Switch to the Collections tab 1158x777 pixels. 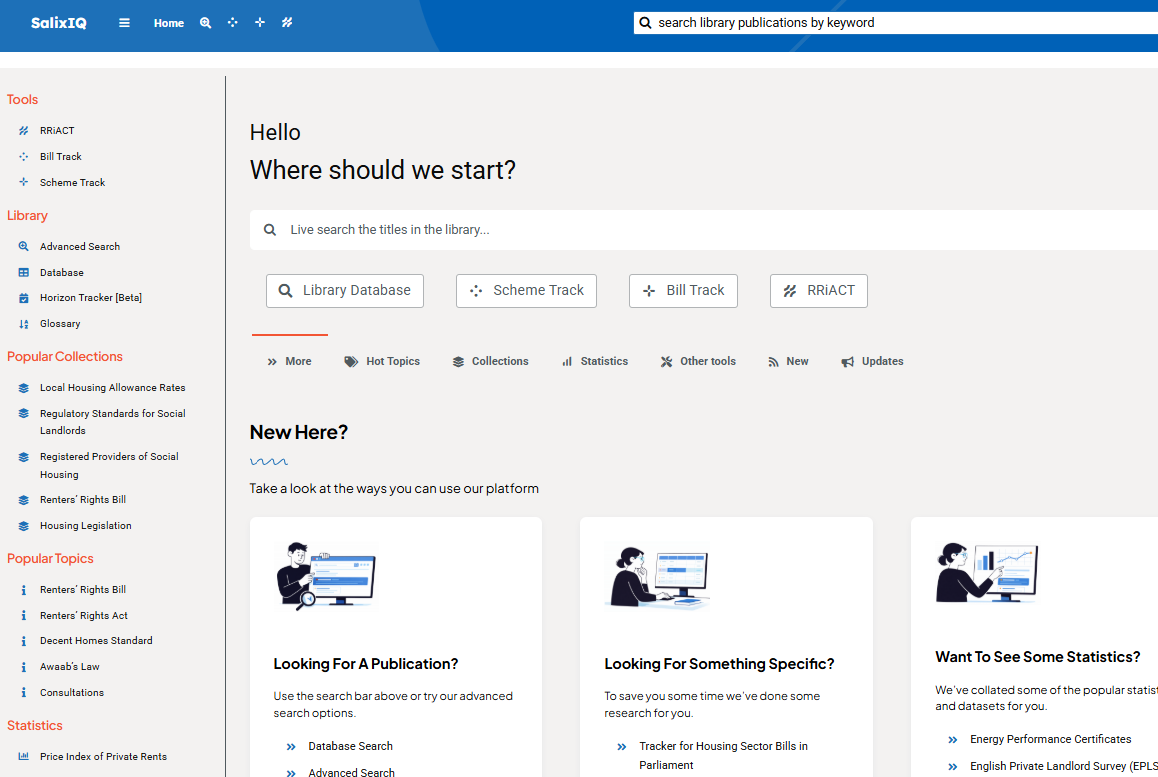pos(490,362)
